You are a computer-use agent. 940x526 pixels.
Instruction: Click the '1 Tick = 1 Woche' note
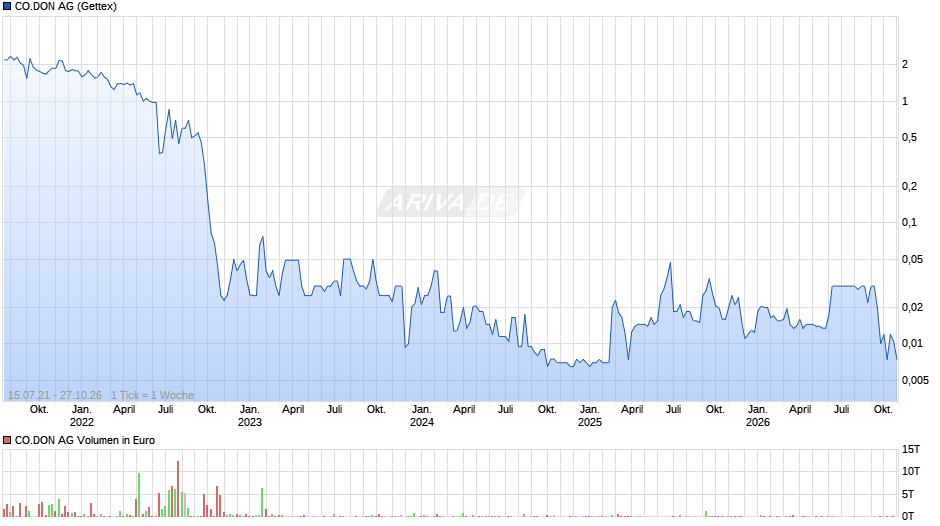click(152, 395)
